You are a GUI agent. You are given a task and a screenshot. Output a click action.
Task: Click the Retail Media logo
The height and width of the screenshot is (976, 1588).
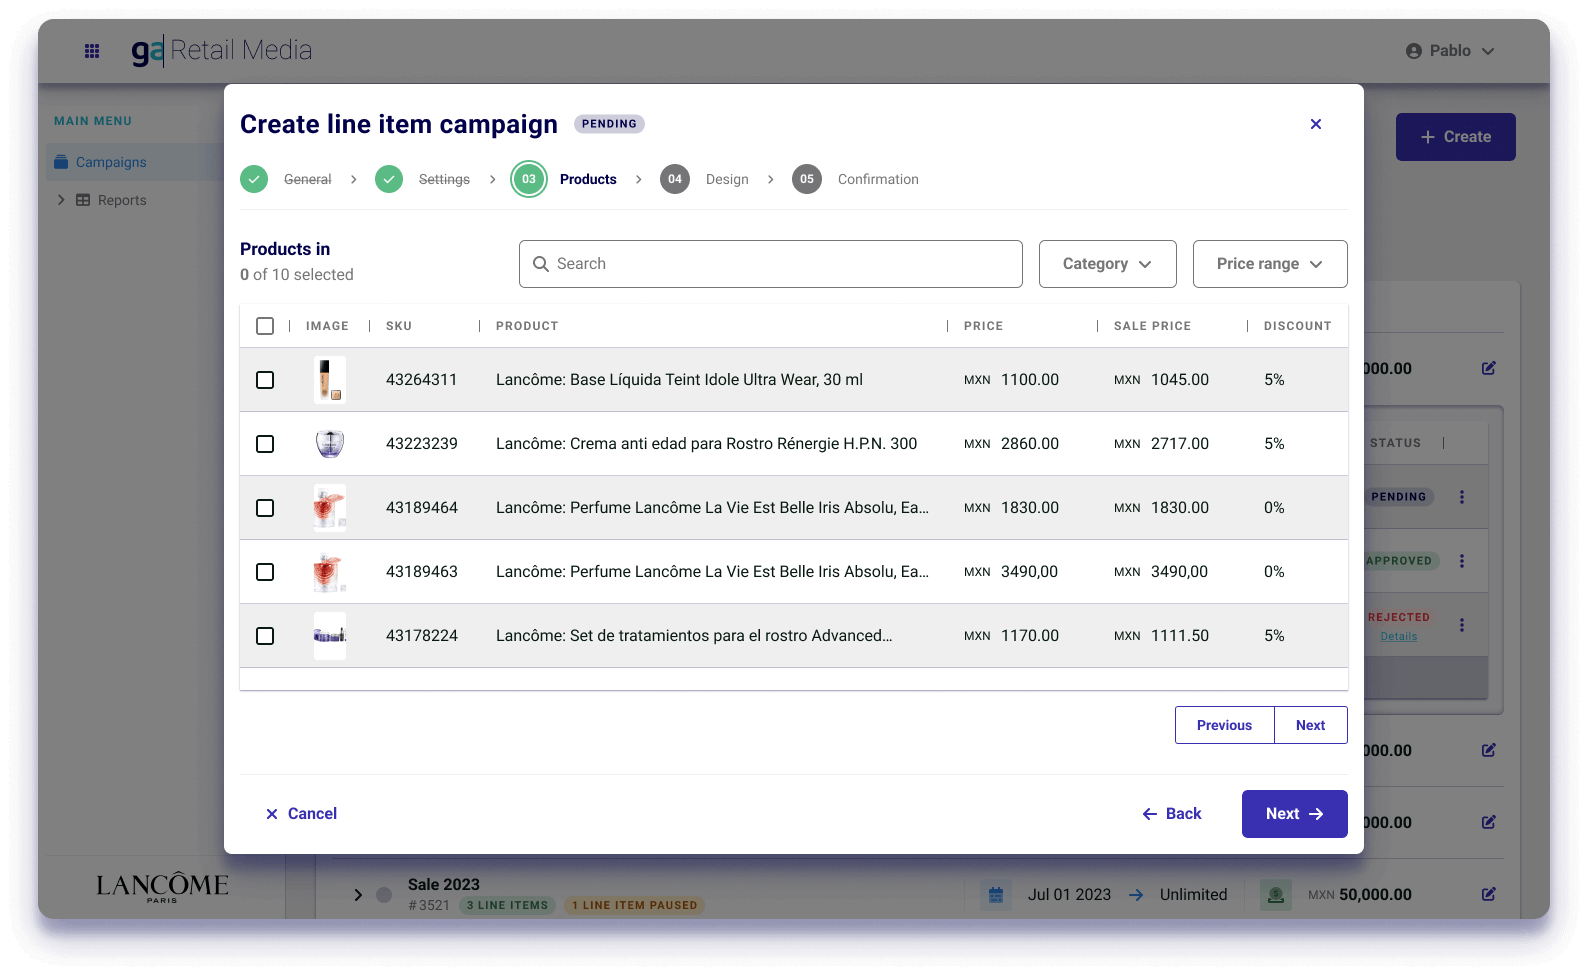pos(222,50)
